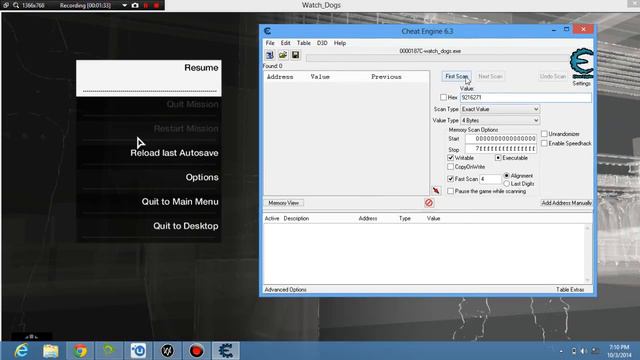Viewport: 640px width, 360px height.
Task: Click the Select process icon in Cheat Engine
Action: coord(270,55)
